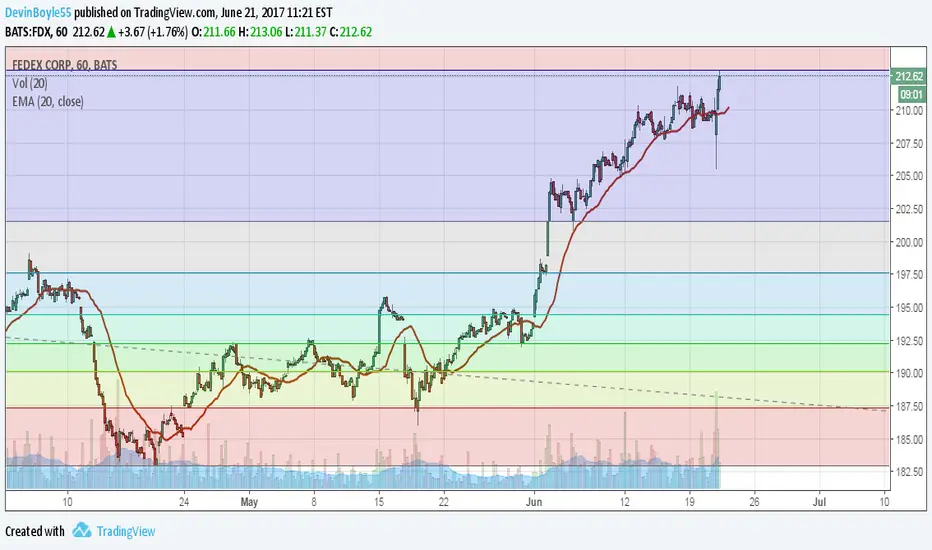932x550 pixels.
Task: Click the TradingView logo icon at bottom
Action: tap(81, 530)
